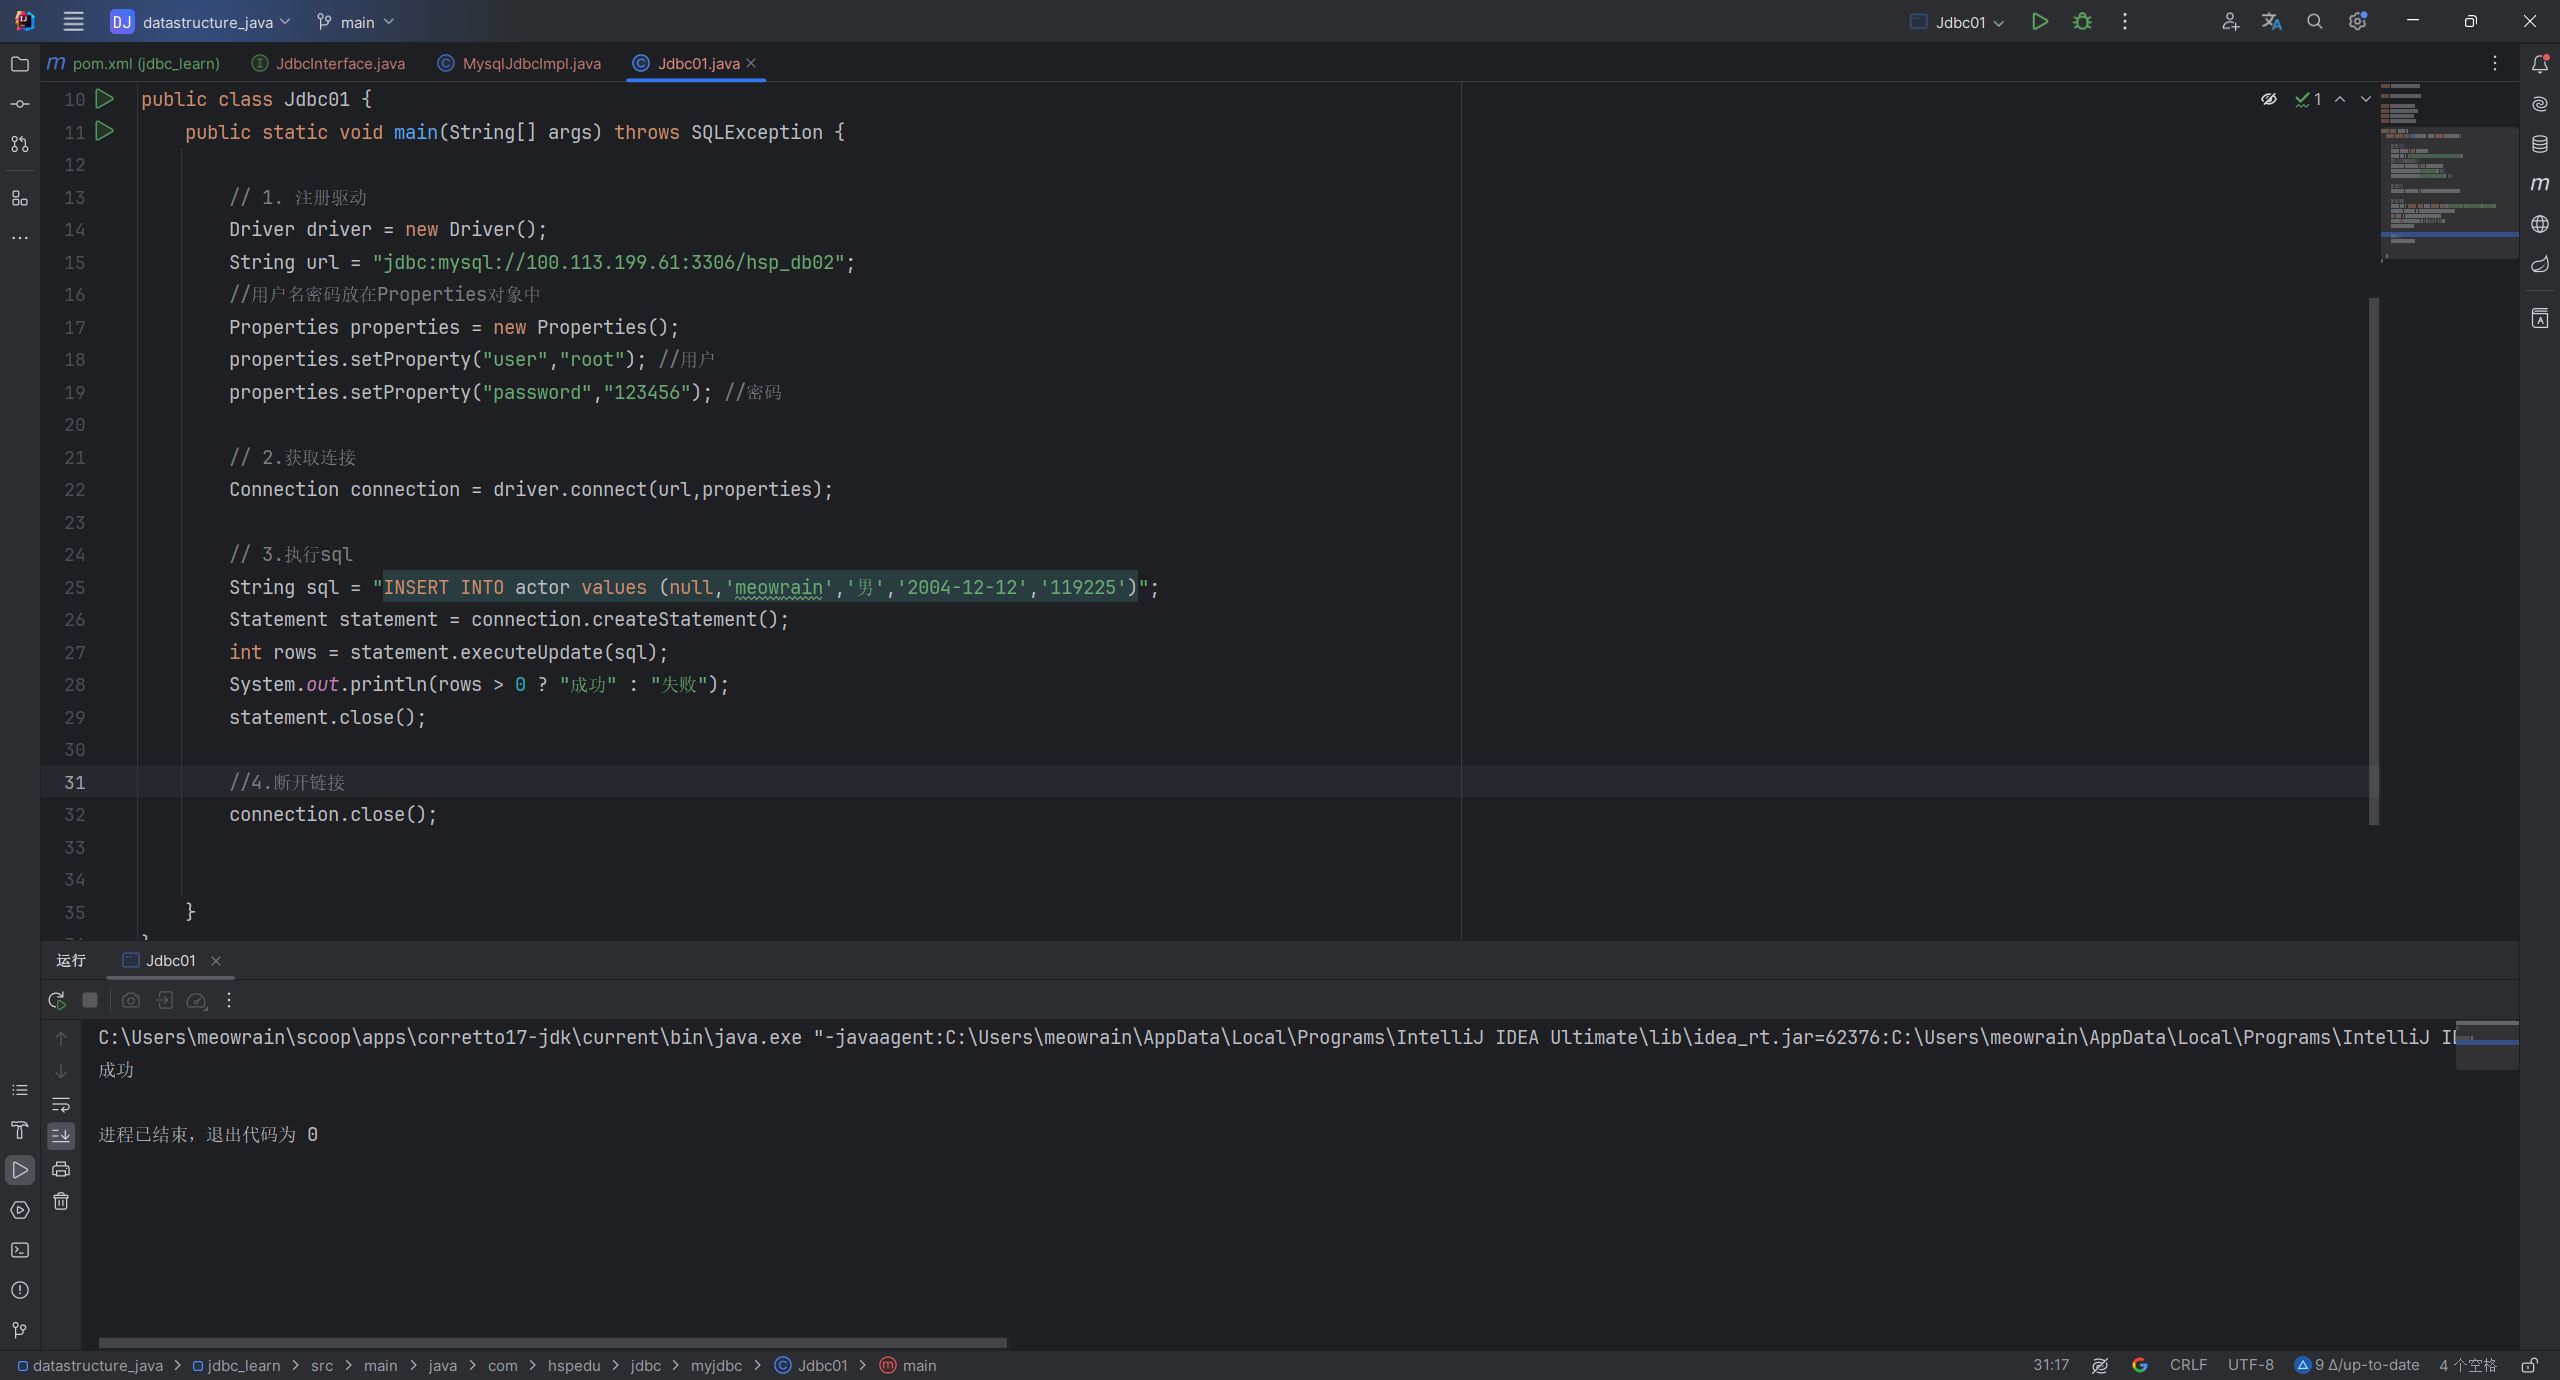Open Search Everywhere magnifier icon
The width and height of the screenshot is (2560, 1380).
(x=2314, y=22)
